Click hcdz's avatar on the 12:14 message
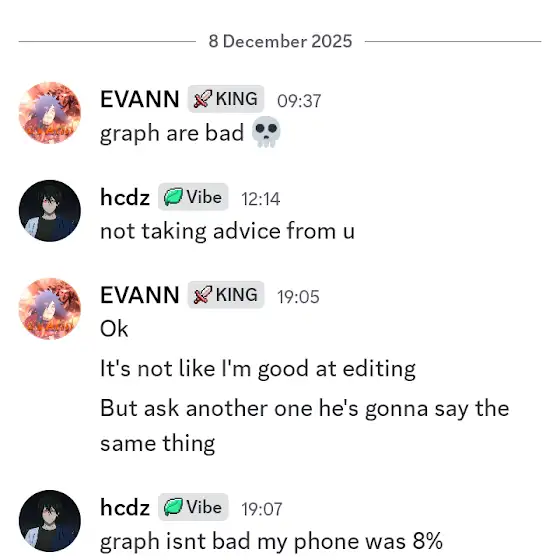The width and height of the screenshot is (560, 560). click(50, 211)
